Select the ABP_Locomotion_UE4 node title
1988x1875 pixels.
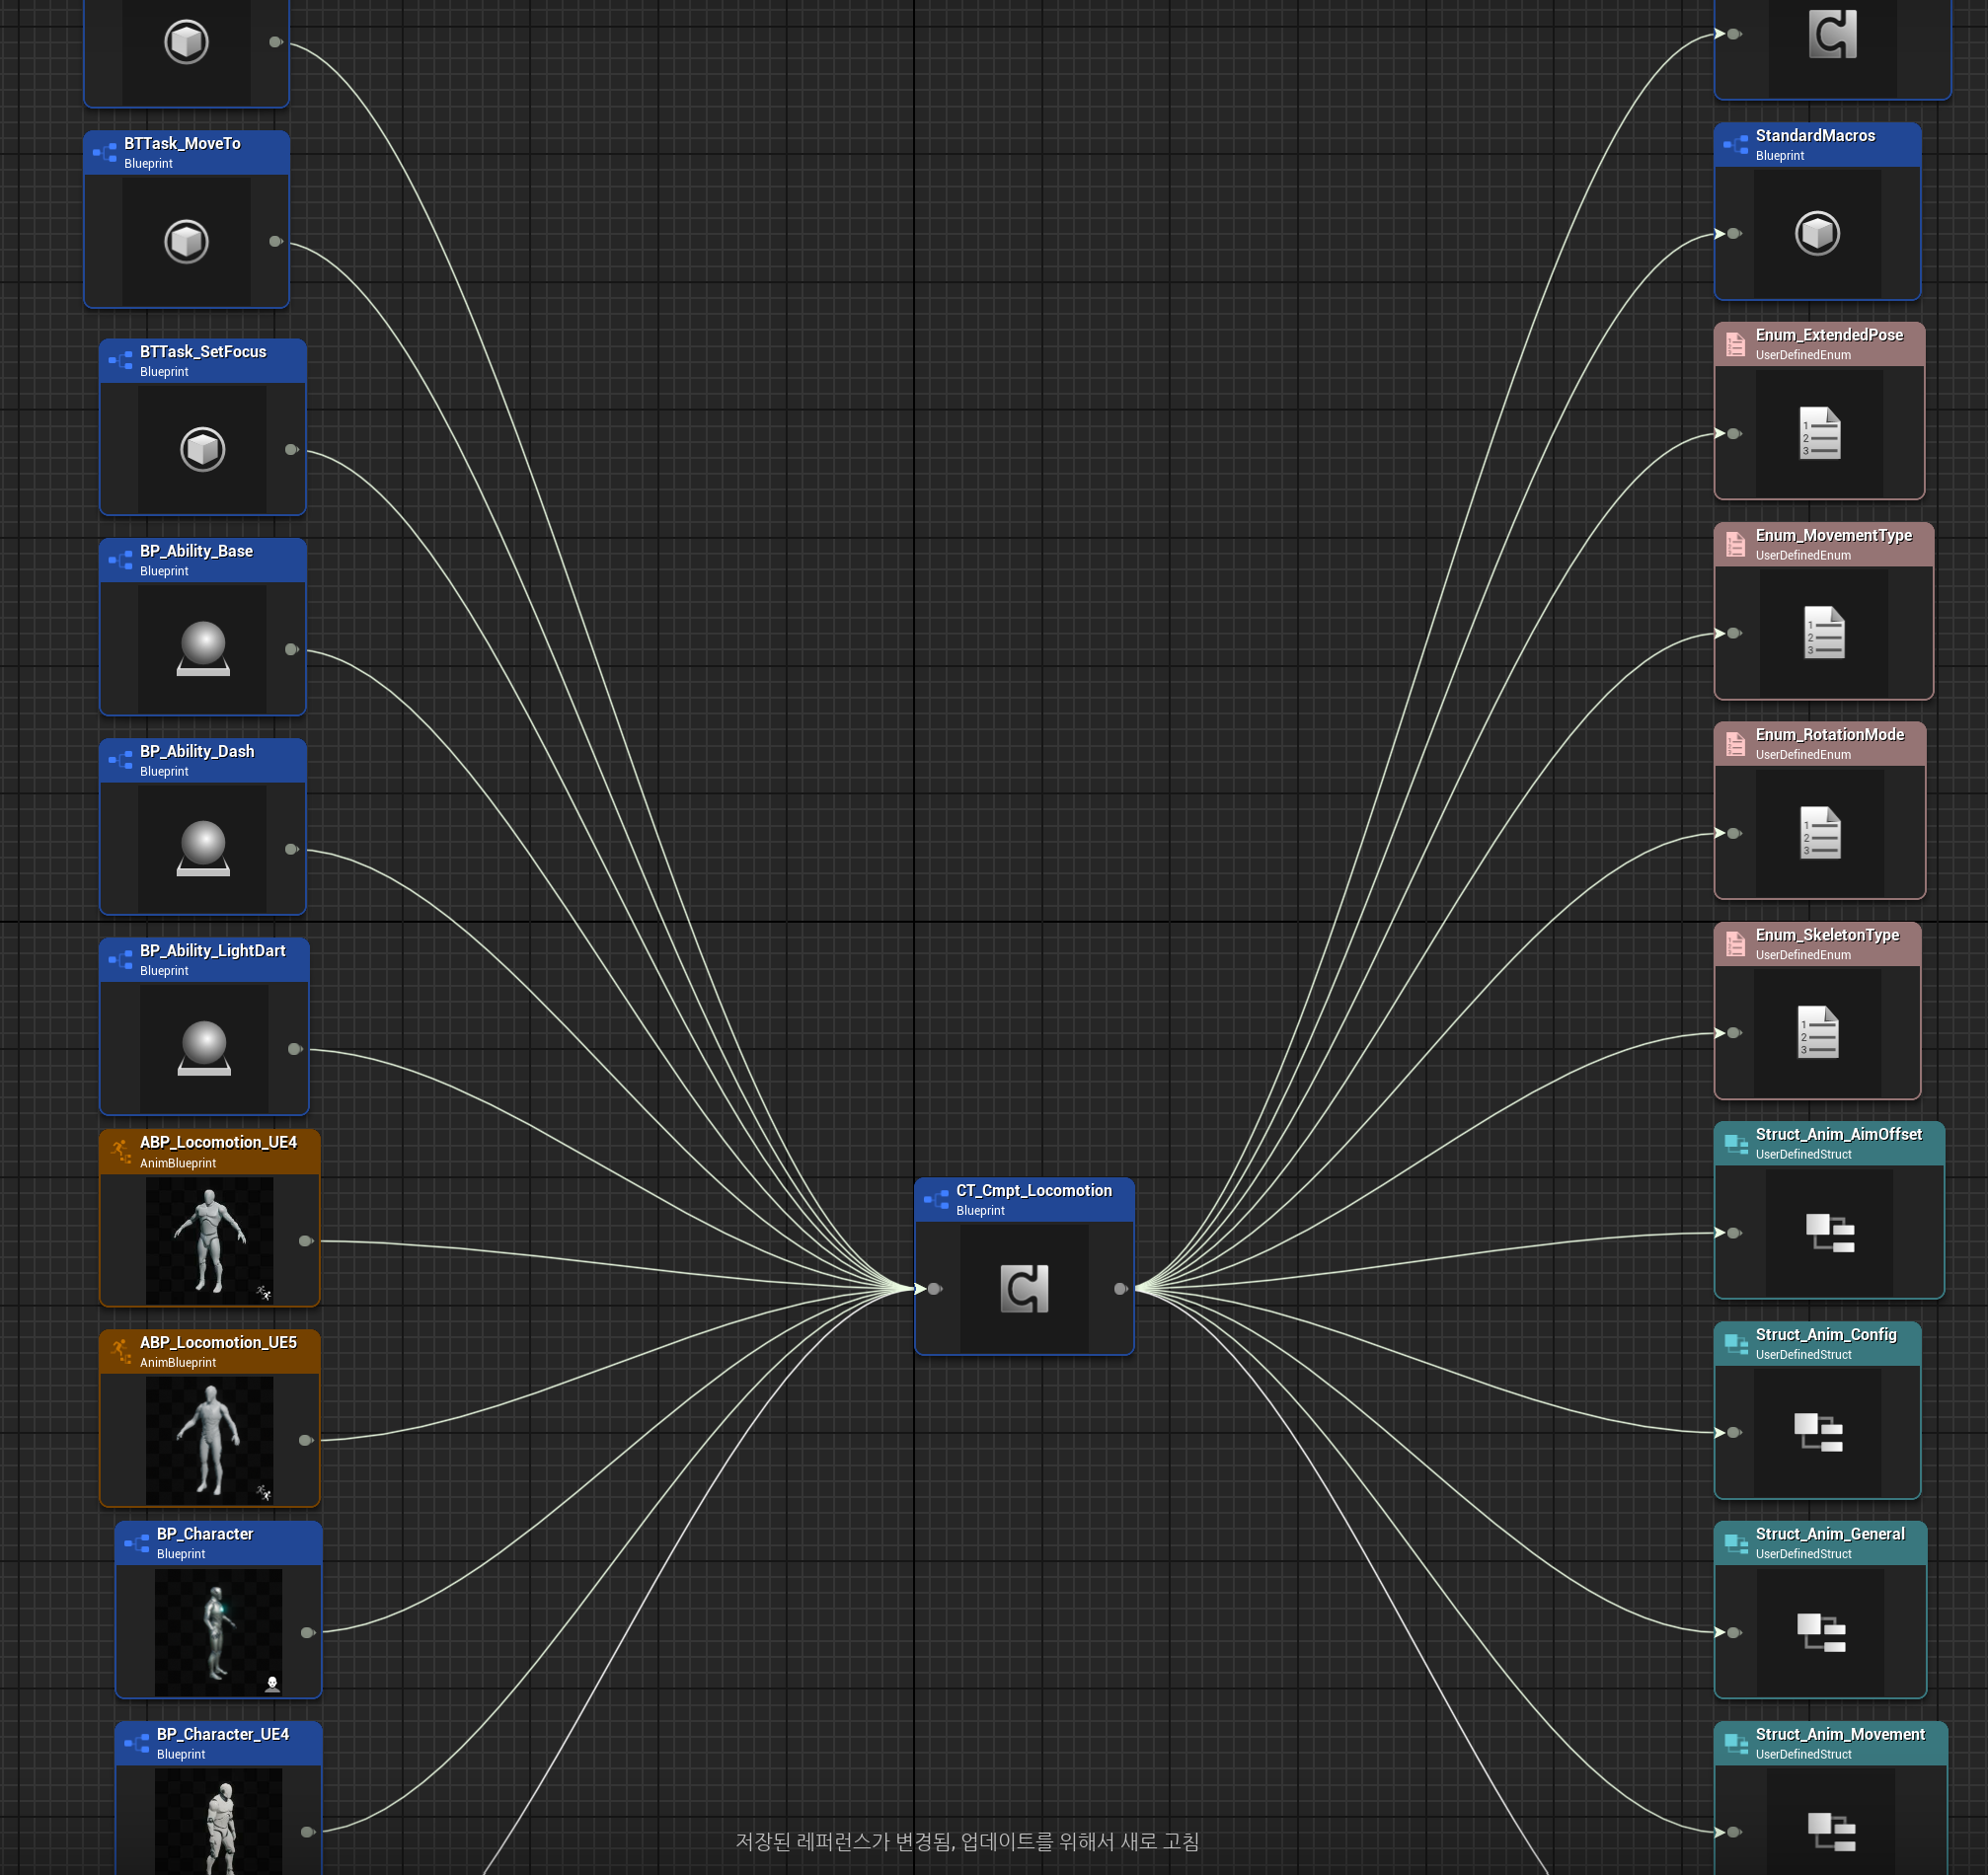click(x=218, y=1142)
